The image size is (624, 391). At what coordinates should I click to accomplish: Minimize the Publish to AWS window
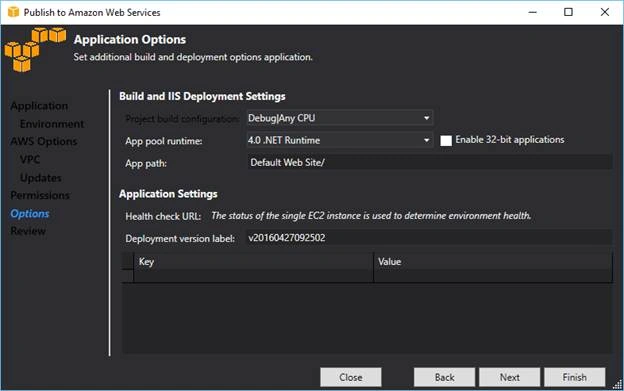[532, 12]
